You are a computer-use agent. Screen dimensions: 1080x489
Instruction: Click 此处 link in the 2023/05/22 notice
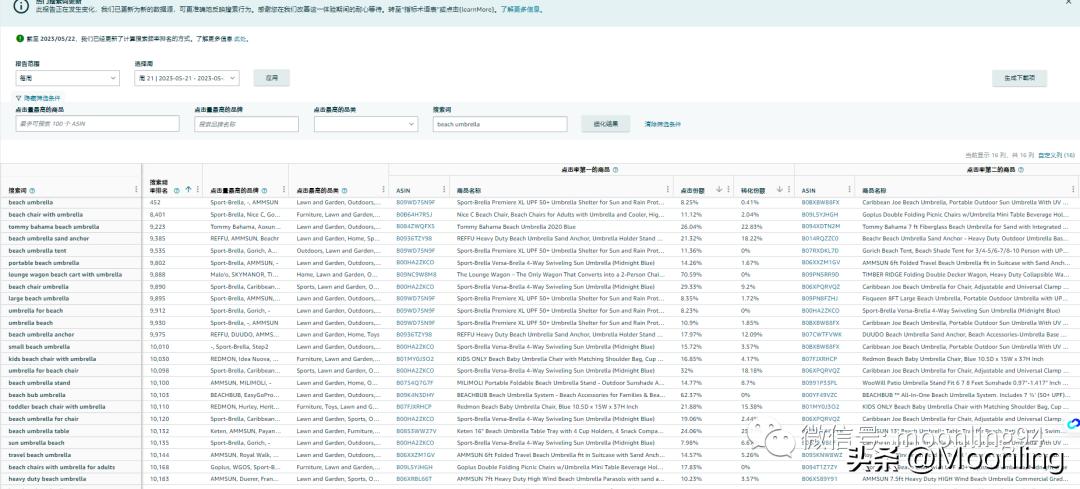coord(240,39)
